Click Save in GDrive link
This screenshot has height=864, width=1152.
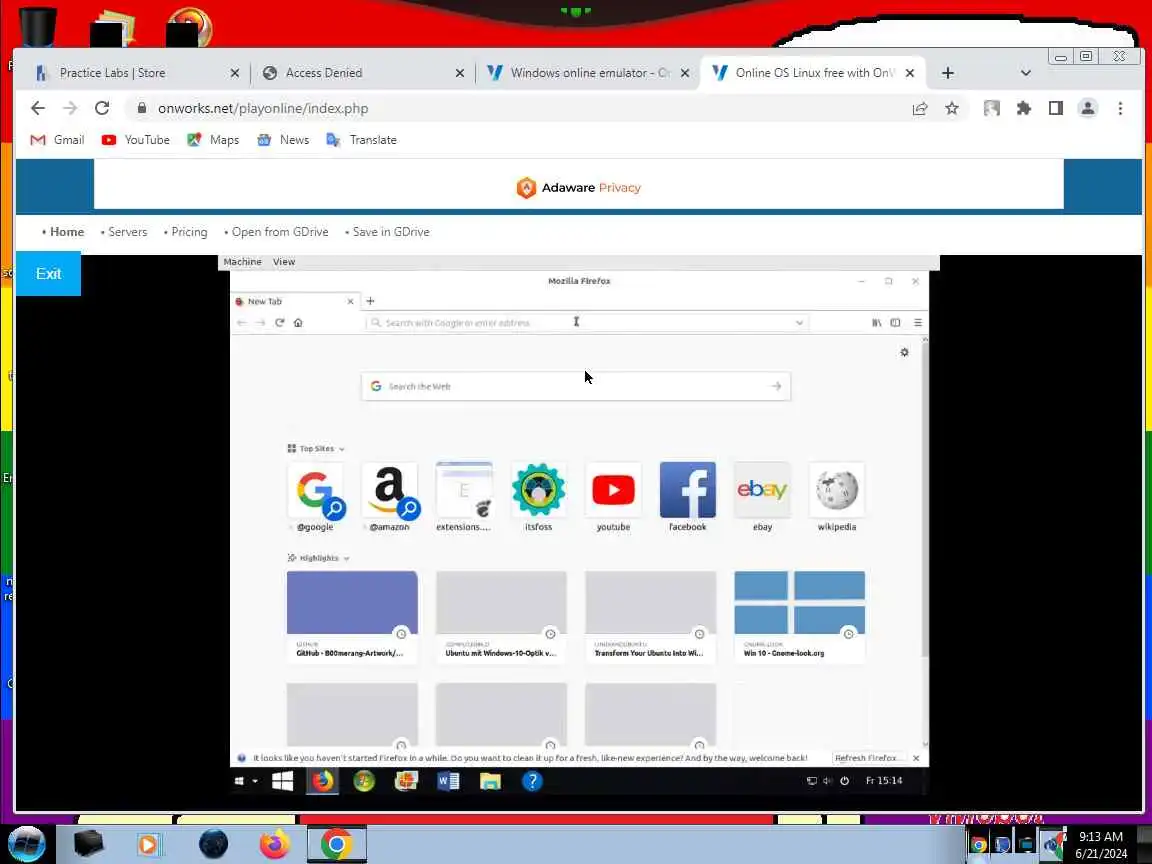click(391, 231)
